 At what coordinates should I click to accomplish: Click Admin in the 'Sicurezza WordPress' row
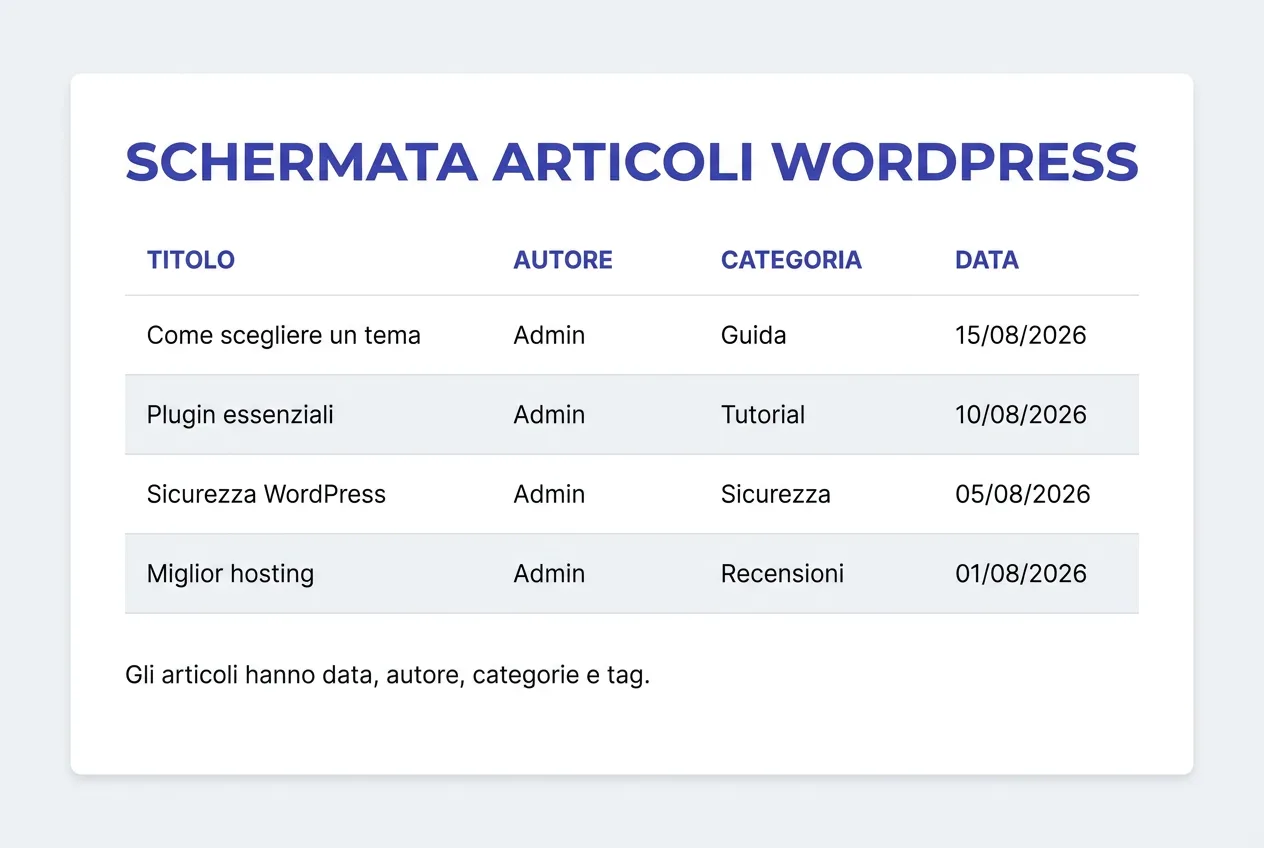(x=549, y=494)
